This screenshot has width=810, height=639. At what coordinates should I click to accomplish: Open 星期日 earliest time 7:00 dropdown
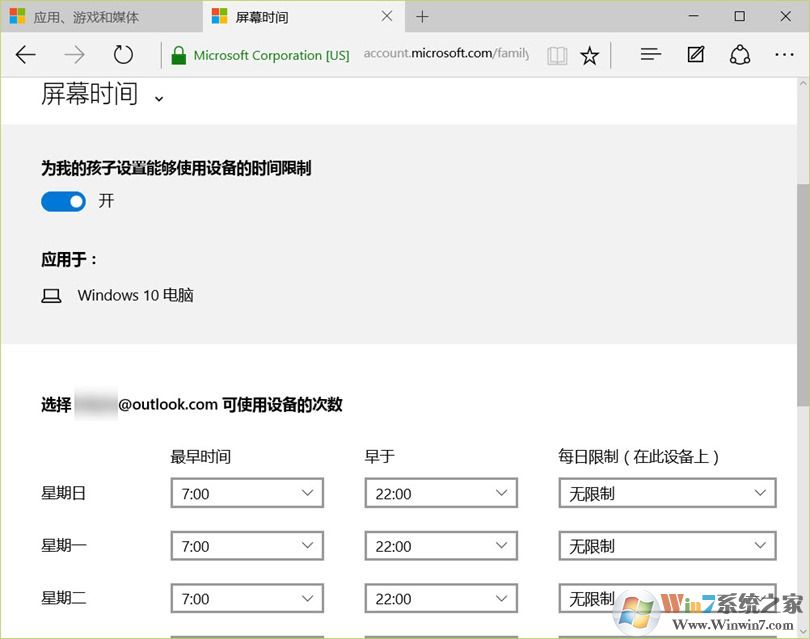[x=247, y=493]
